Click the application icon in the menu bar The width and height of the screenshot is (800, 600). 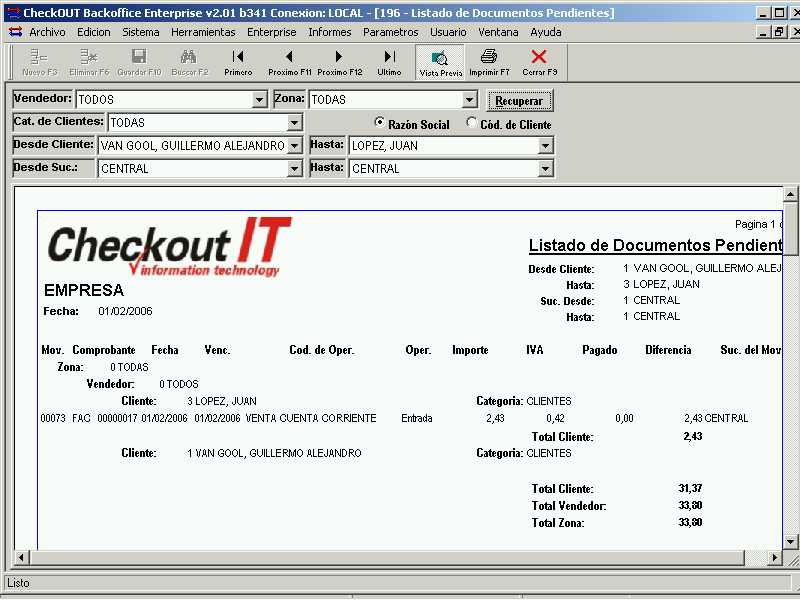coord(15,32)
